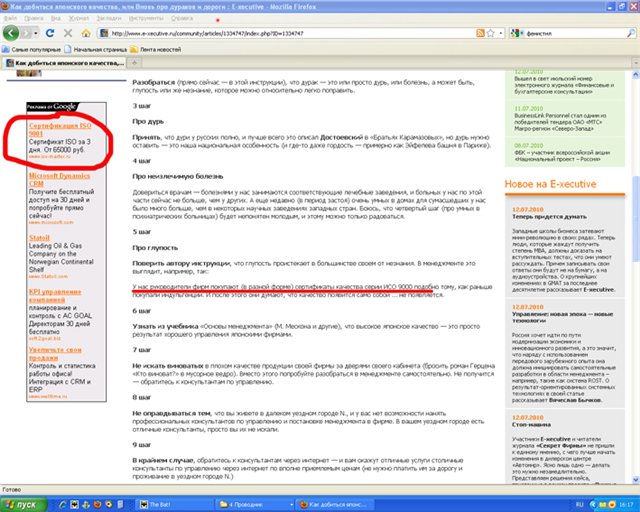640x512 pixels.
Task: Open the Google search engine selector
Action: tap(517, 33)
